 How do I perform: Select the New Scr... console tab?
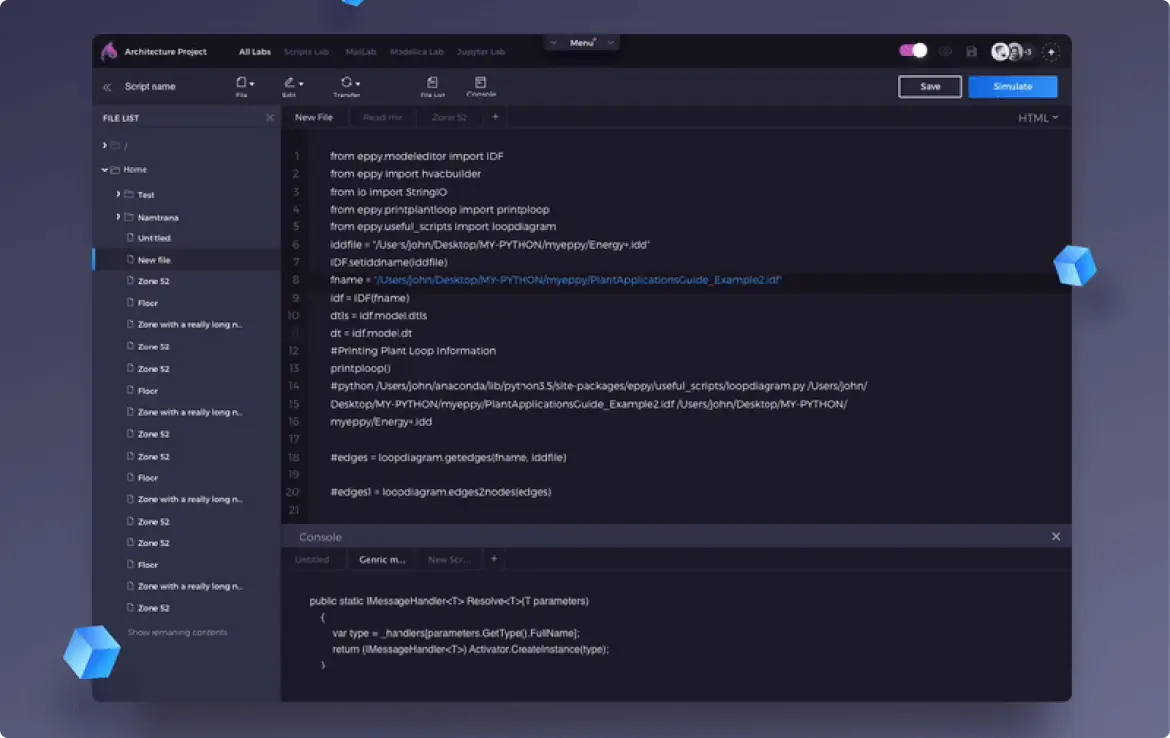point(449,559)
